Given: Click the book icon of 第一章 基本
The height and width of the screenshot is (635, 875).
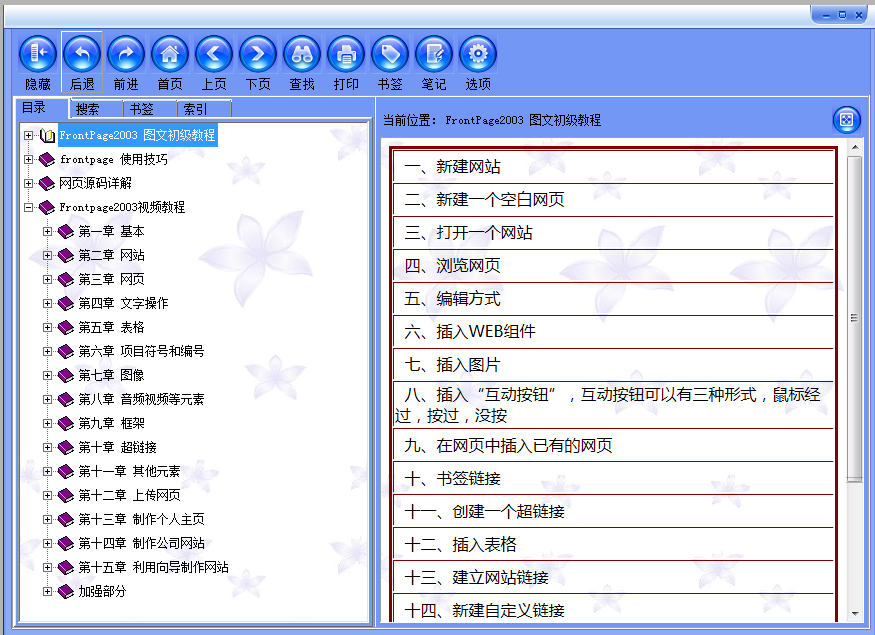Looking at the screenshot, I should pos(66,232).
